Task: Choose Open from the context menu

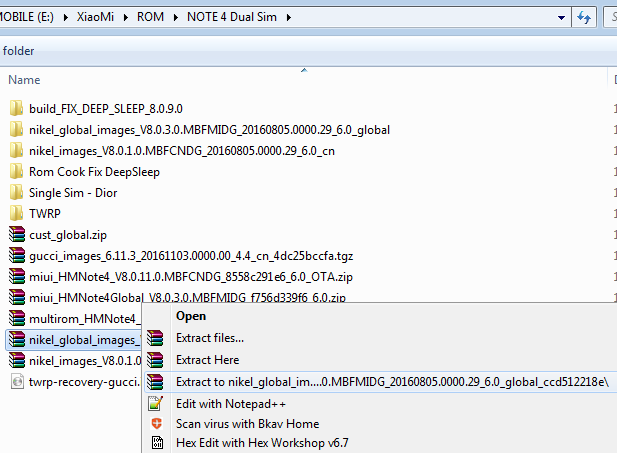Action: click(191, 316)
